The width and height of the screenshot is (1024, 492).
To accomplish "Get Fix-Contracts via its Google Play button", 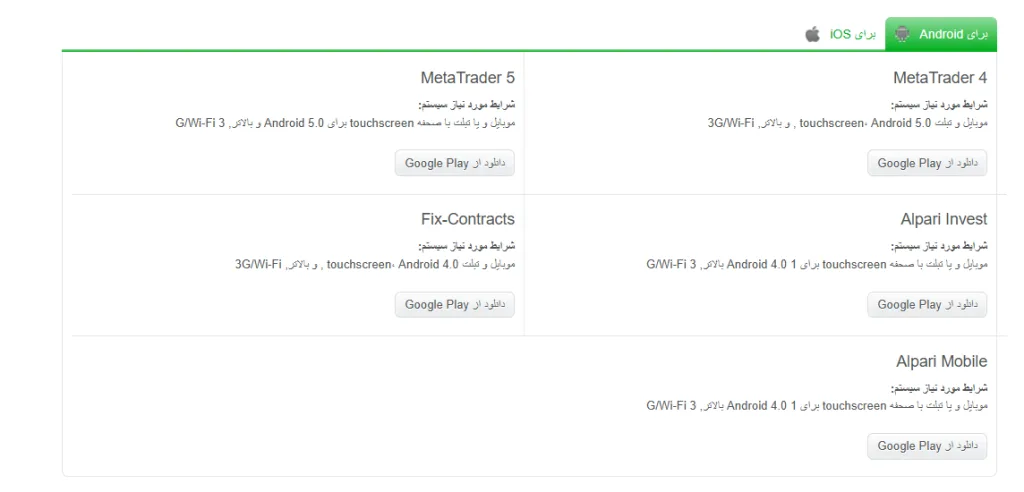I will point(454,304).
